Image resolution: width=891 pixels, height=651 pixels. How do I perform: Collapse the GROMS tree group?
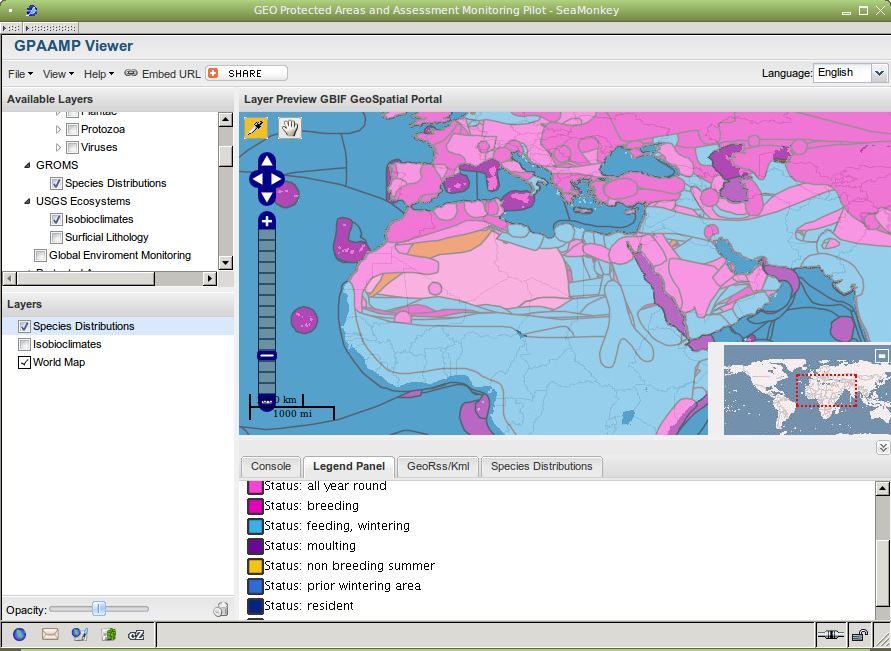(x=27, y=165)
